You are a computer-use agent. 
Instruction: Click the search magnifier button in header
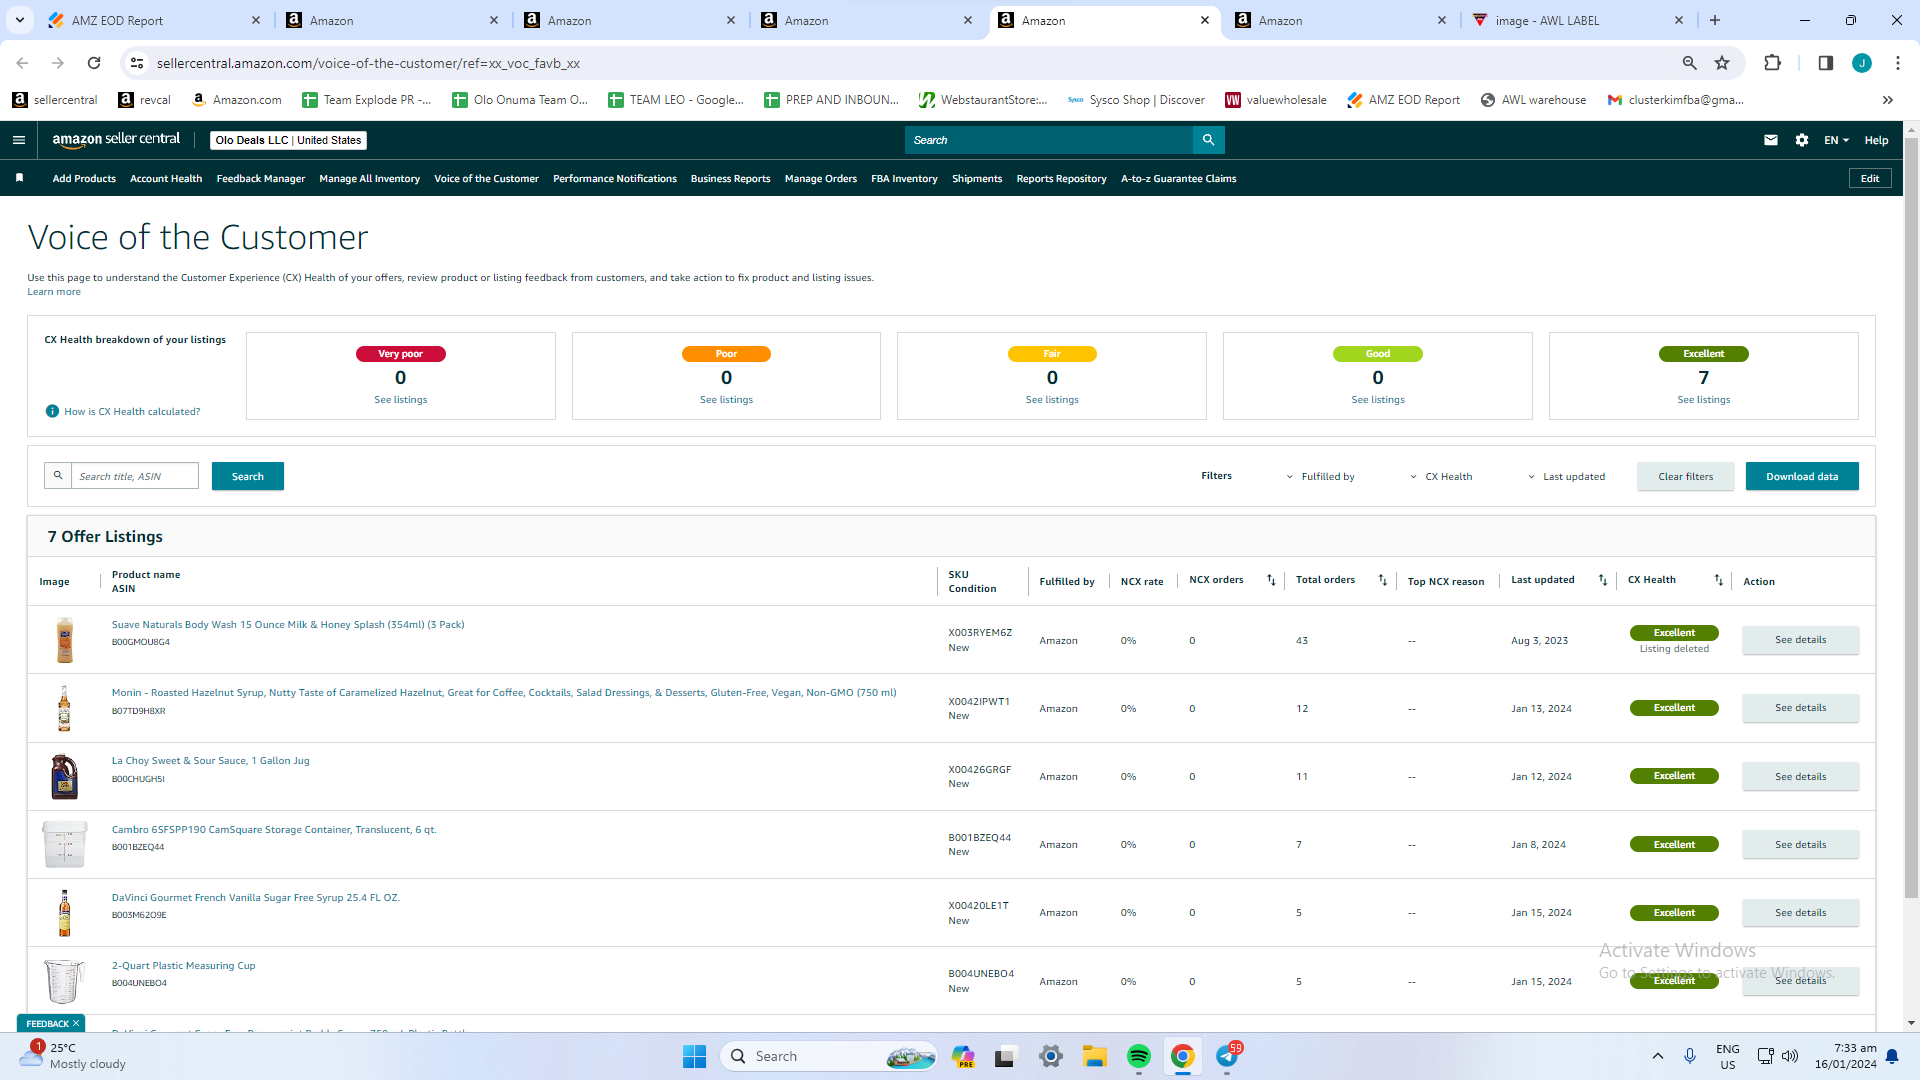[x=1208, y=140]
